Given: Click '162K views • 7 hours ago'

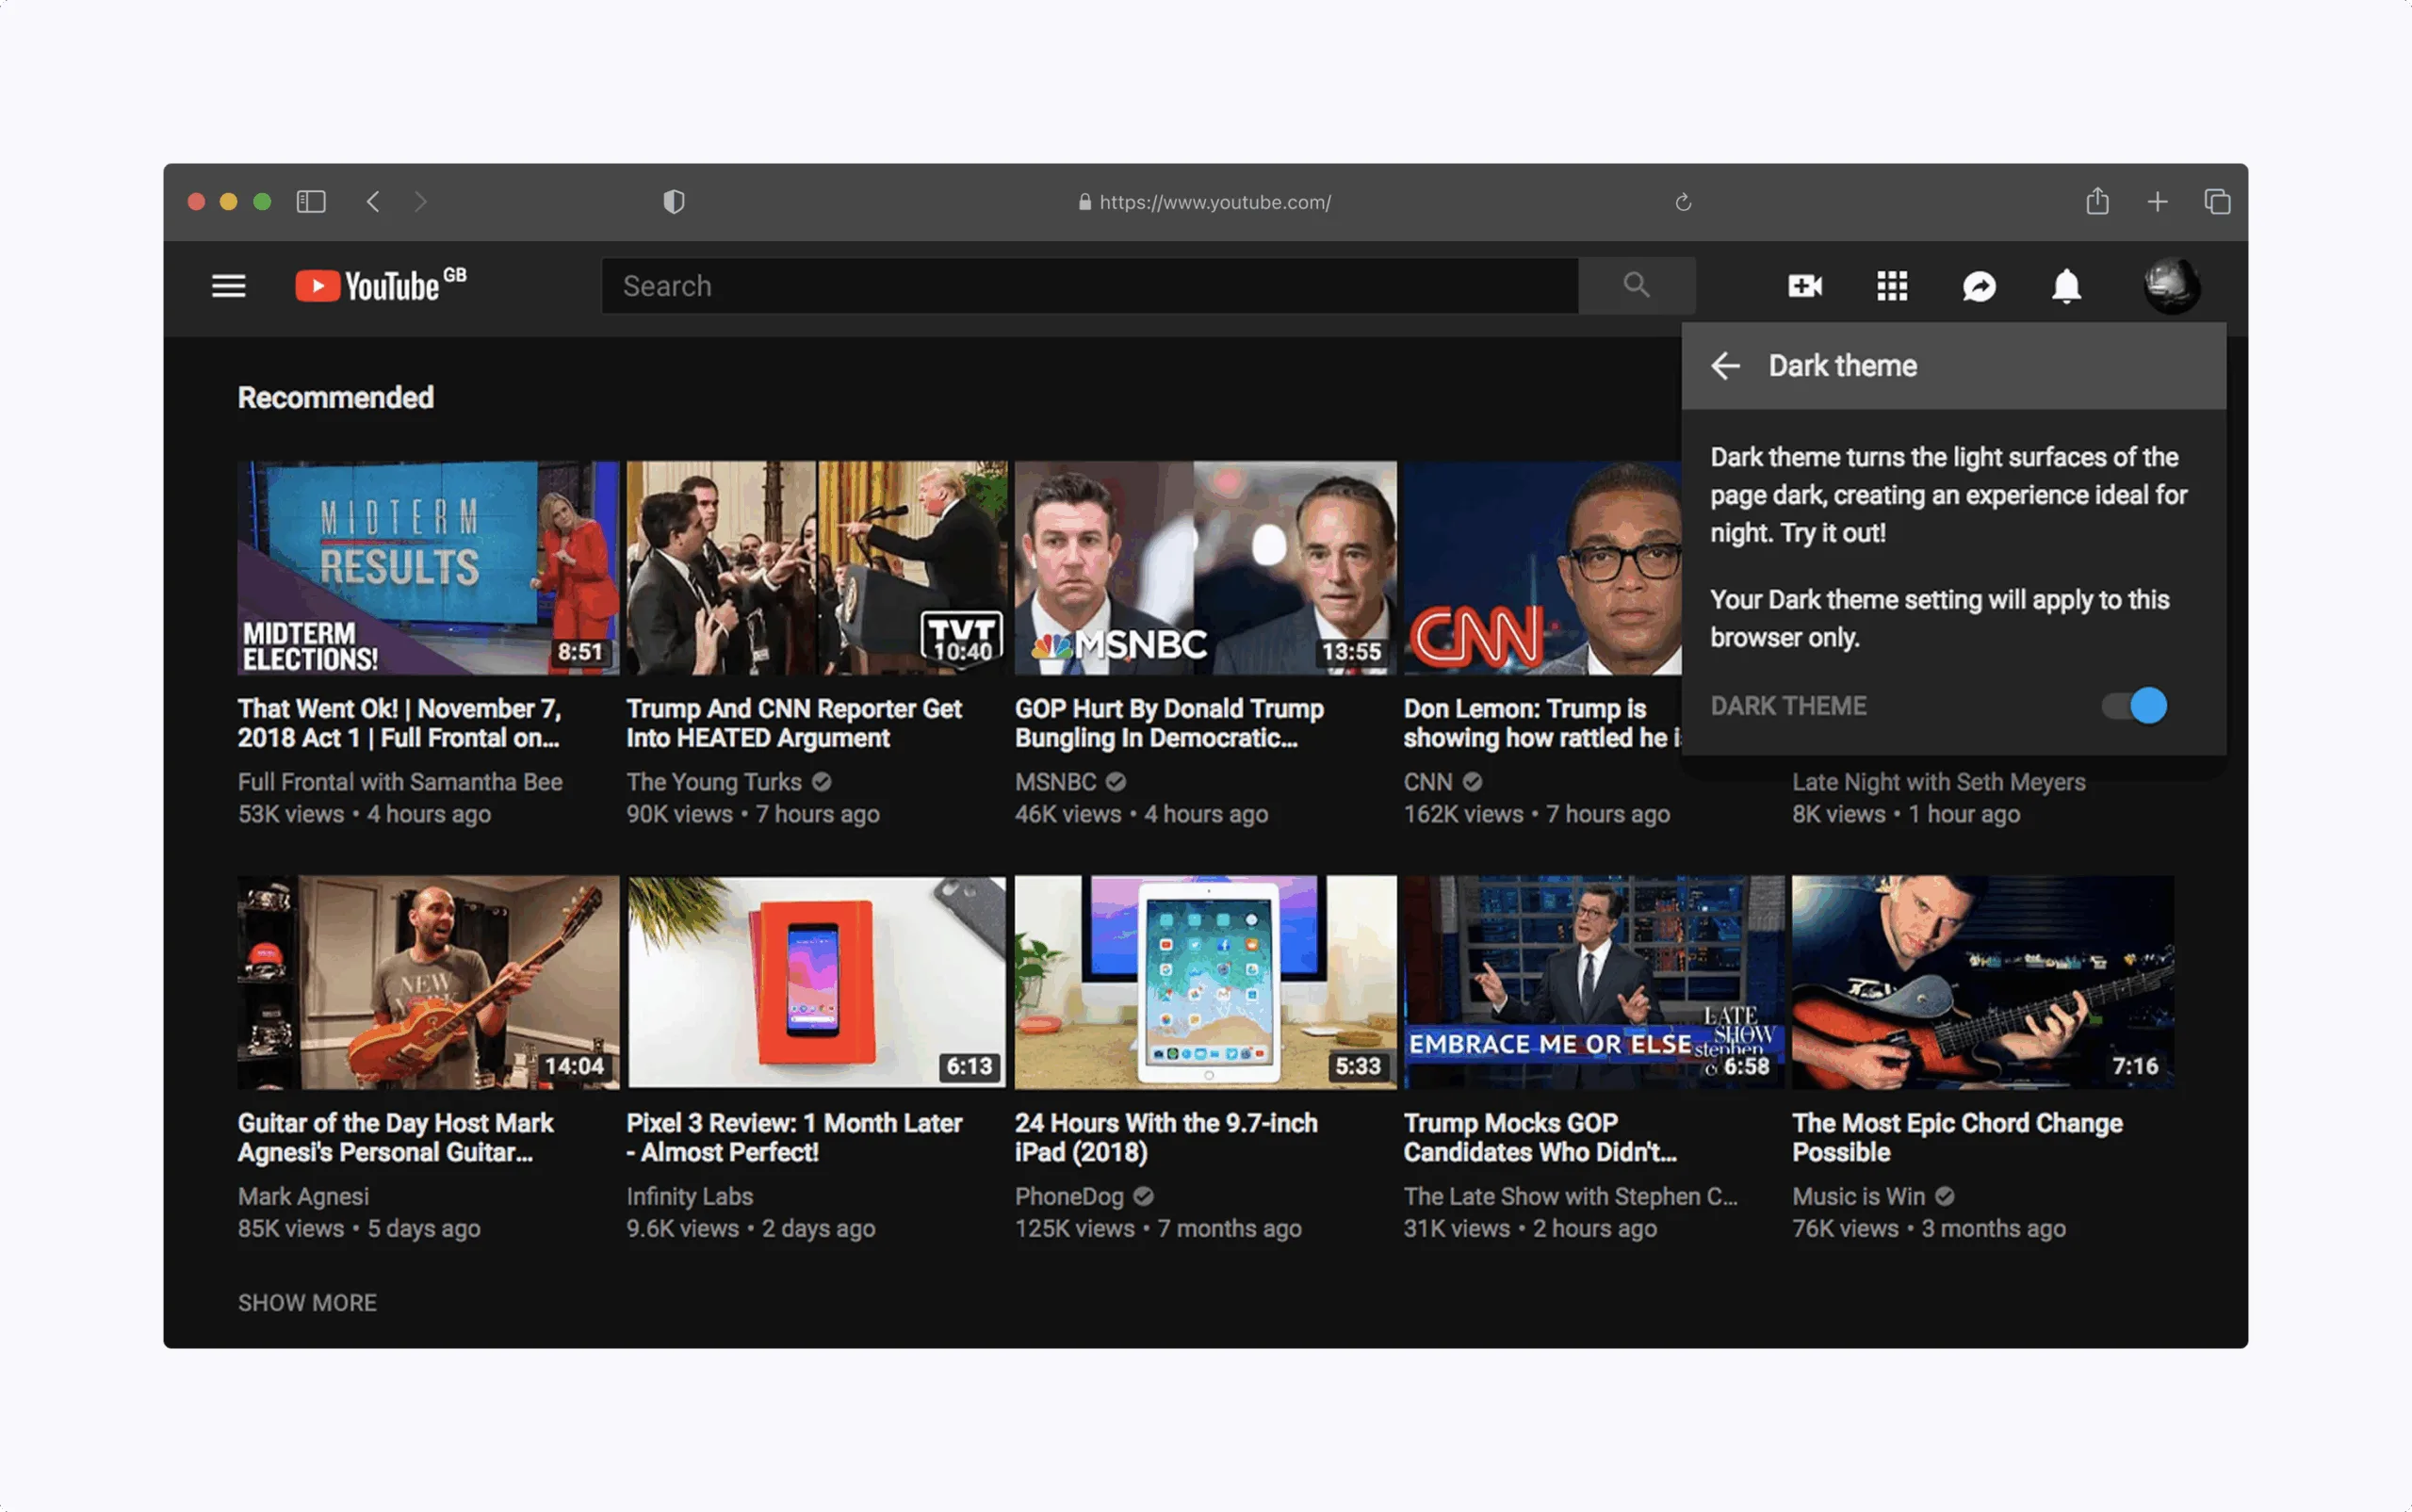Looking at the screenshot, I should click(x=1537, y=814).
